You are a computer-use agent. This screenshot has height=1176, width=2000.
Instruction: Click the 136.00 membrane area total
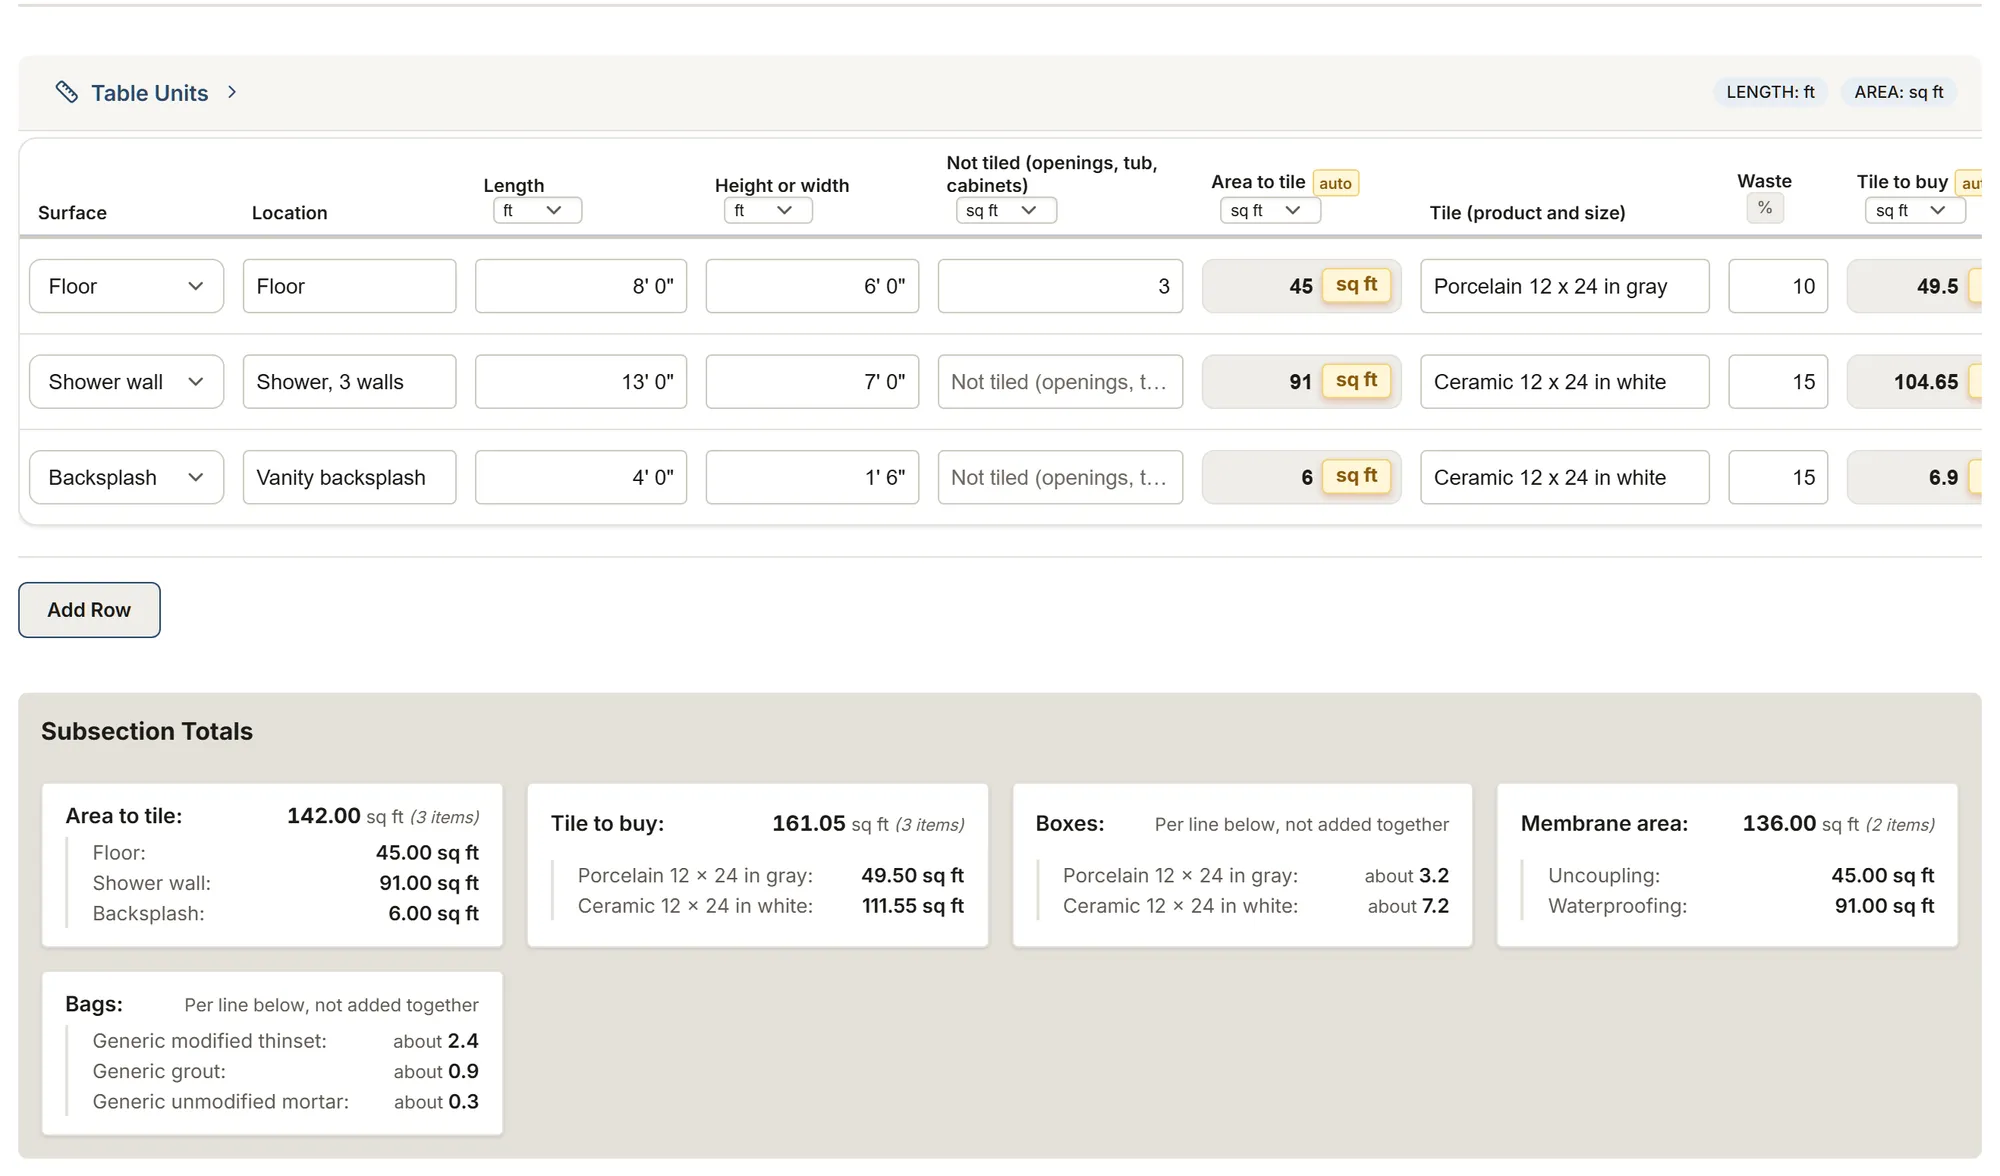pyautogui.click(x=1779, y=824)
